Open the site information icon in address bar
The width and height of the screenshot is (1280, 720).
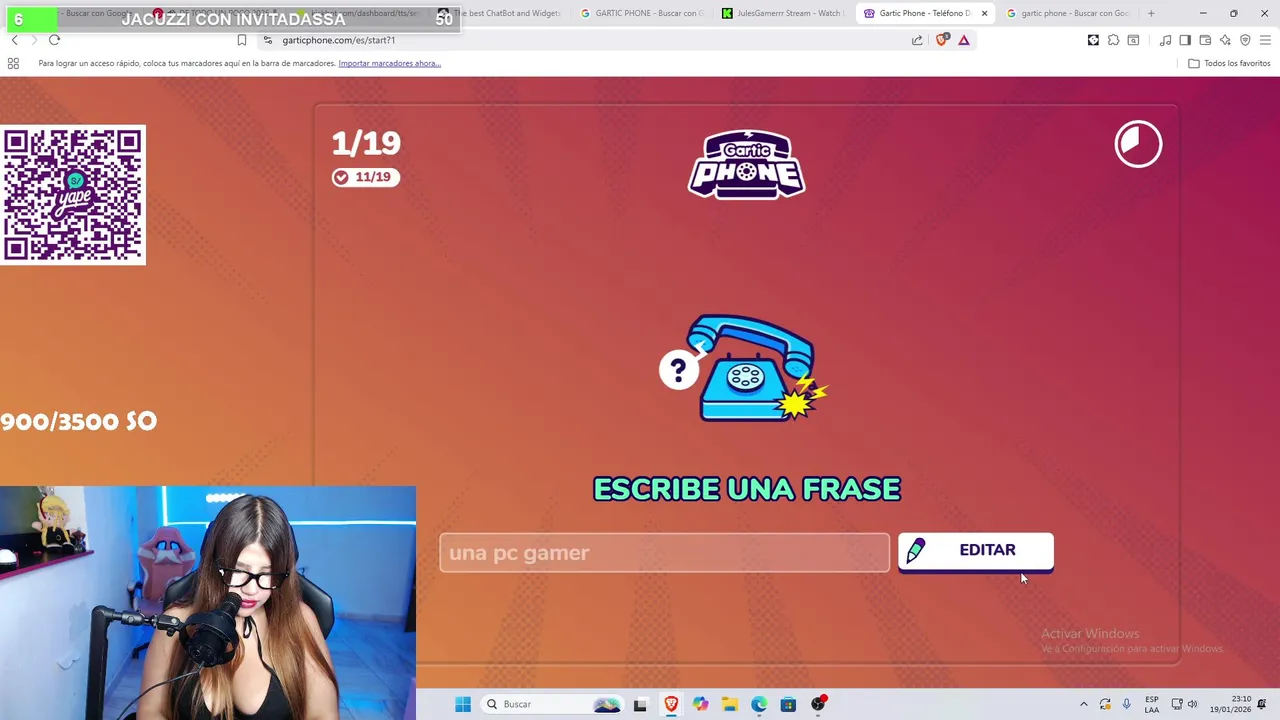267,40
